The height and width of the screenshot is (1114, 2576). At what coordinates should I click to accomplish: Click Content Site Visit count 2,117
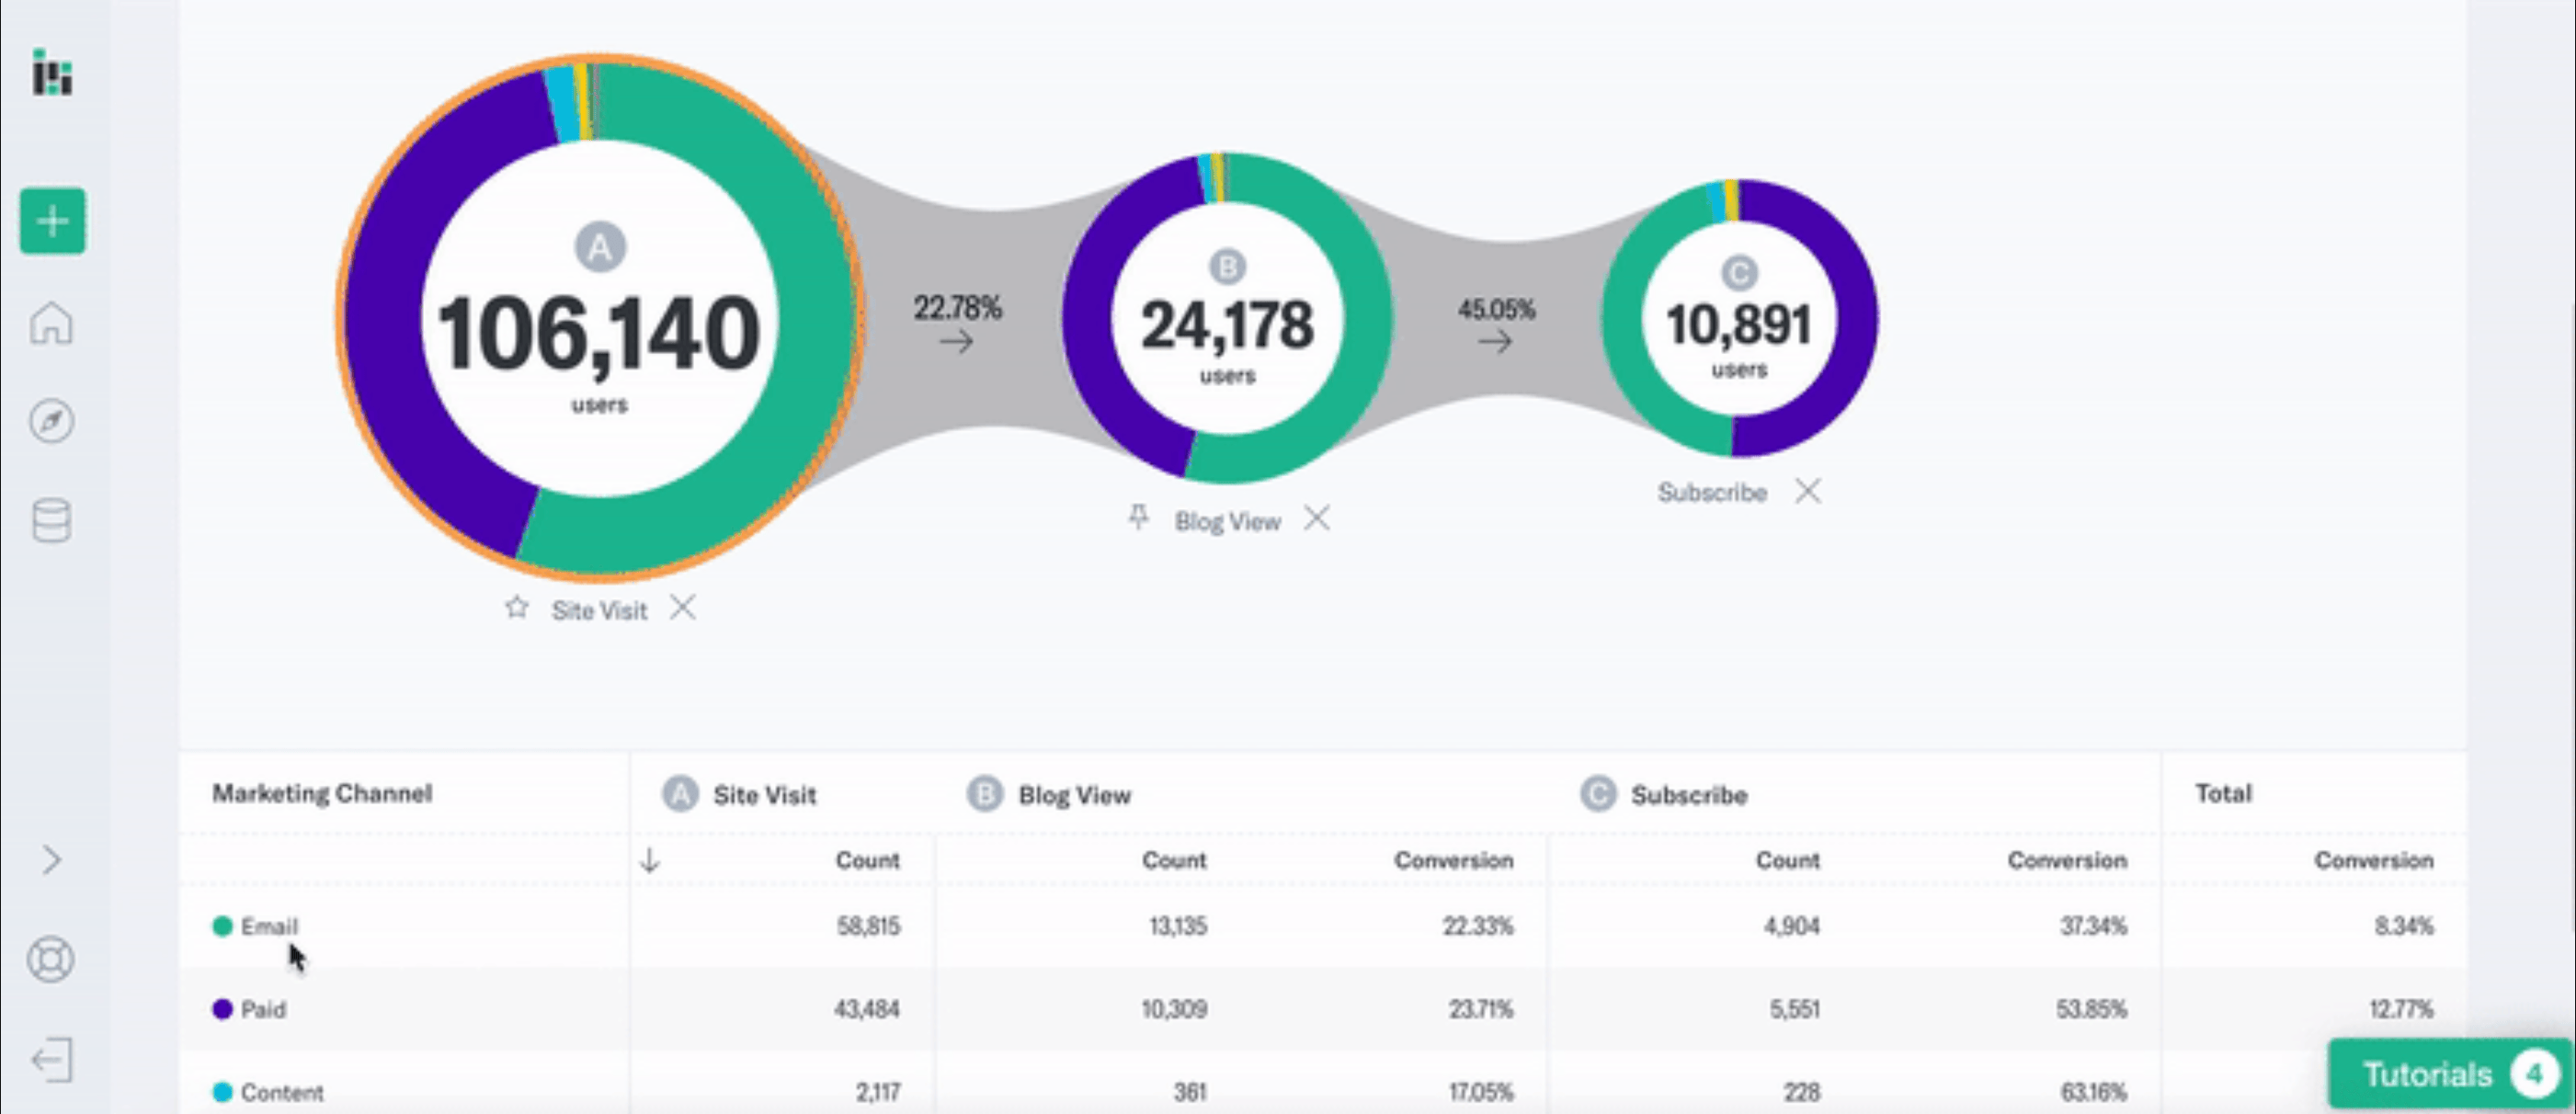(x=878, y=1092)
